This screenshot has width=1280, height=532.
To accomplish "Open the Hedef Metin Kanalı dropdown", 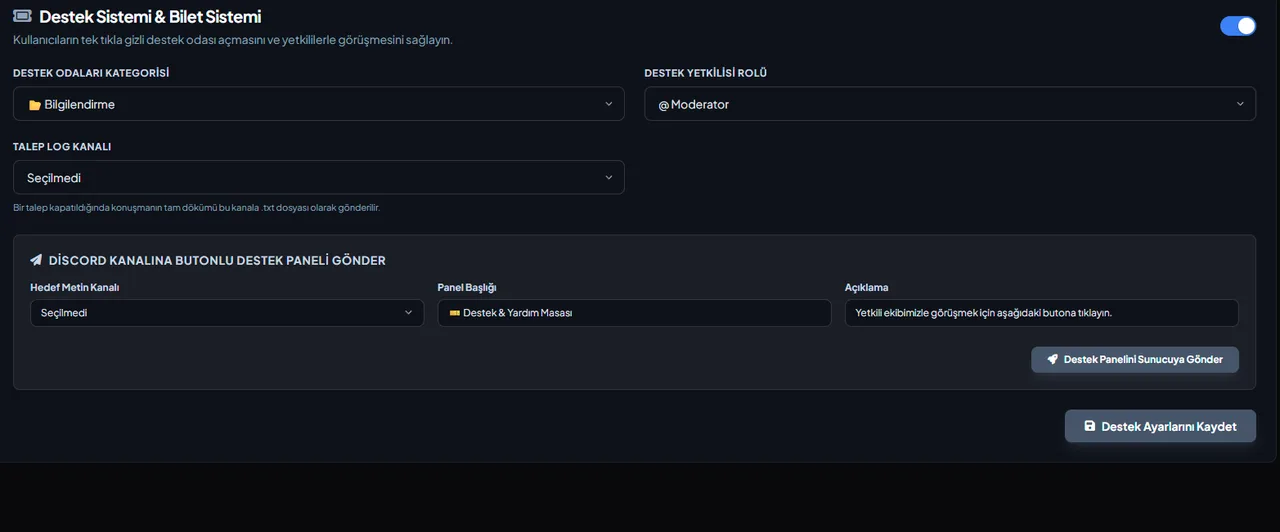I will (227, 313).
